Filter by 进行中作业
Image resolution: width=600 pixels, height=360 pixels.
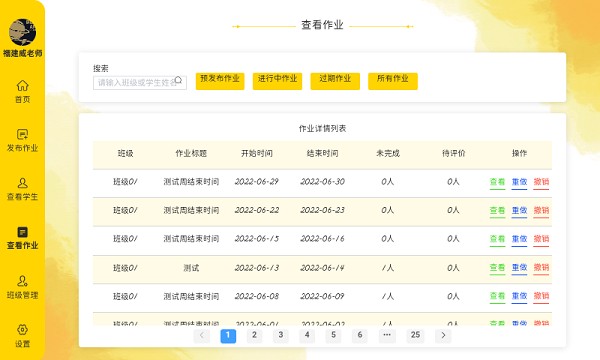(277, 81)
